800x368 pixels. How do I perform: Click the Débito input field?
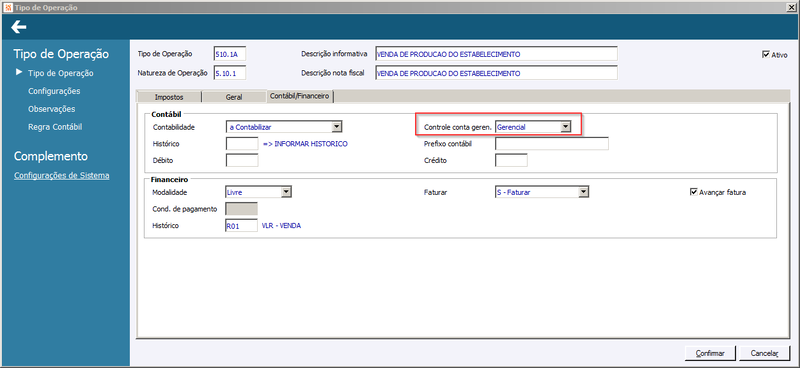(242, 160)
